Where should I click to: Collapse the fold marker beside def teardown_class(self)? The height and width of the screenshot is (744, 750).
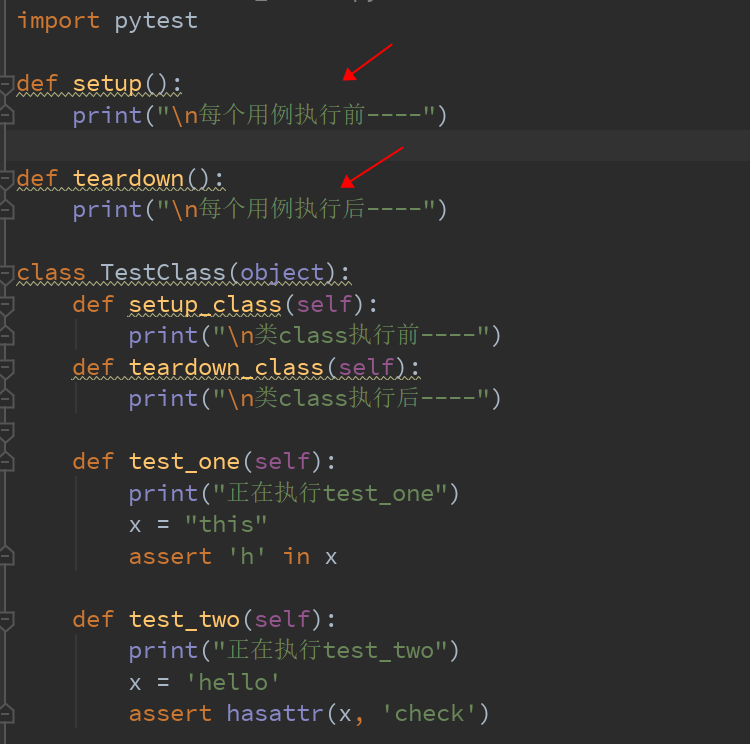(x=6, y=368)
